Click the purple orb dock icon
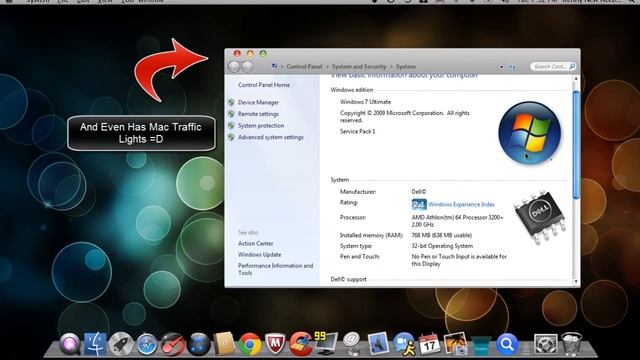The height and width of the screenshot is (360, 640). click(x=70, y=344)
